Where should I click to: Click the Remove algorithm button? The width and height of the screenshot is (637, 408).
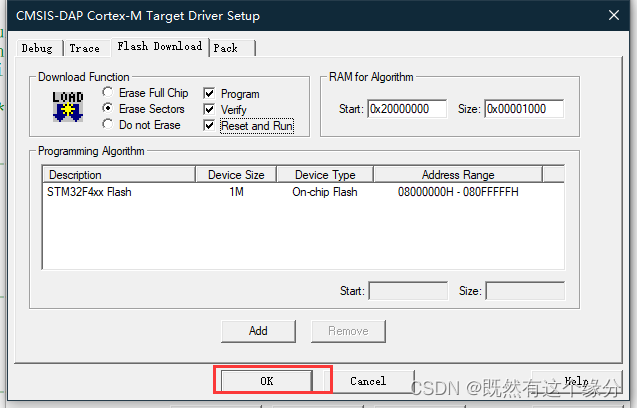(x=348, y=331)
